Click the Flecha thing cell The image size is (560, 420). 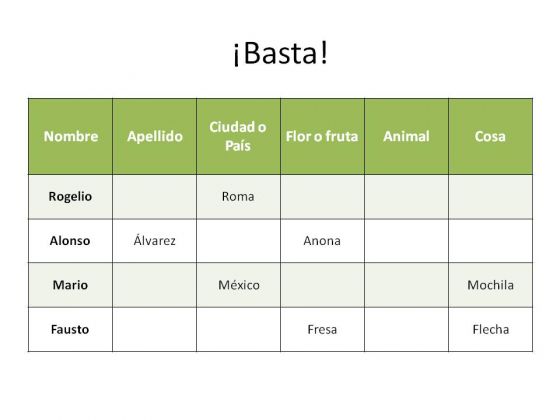pos(490,329)
